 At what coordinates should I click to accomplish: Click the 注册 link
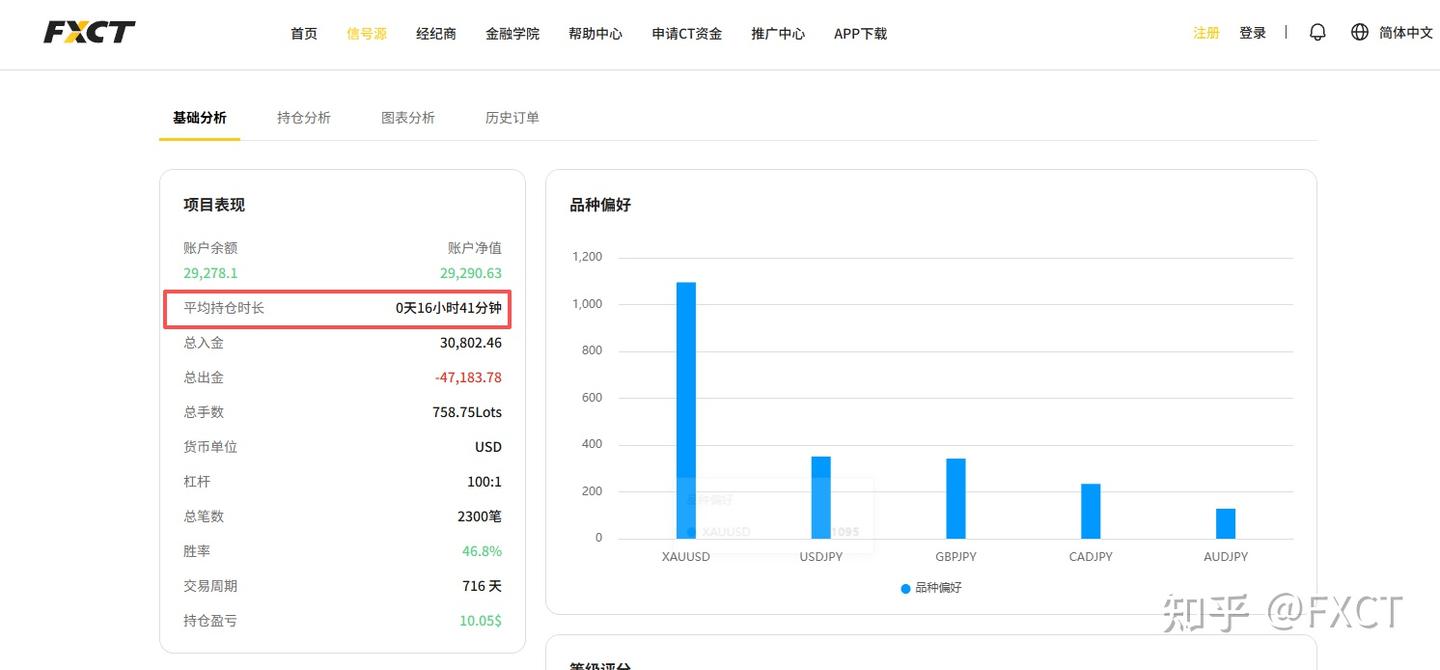coord(1206,33)
